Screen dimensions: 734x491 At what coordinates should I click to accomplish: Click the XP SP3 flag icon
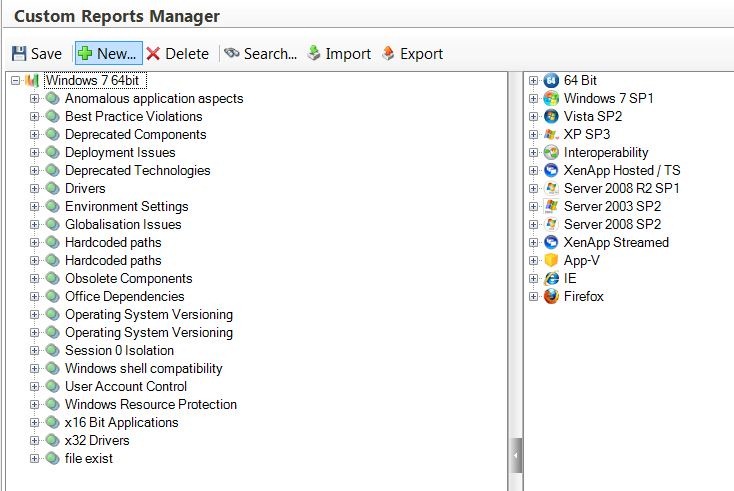(551, 134)
